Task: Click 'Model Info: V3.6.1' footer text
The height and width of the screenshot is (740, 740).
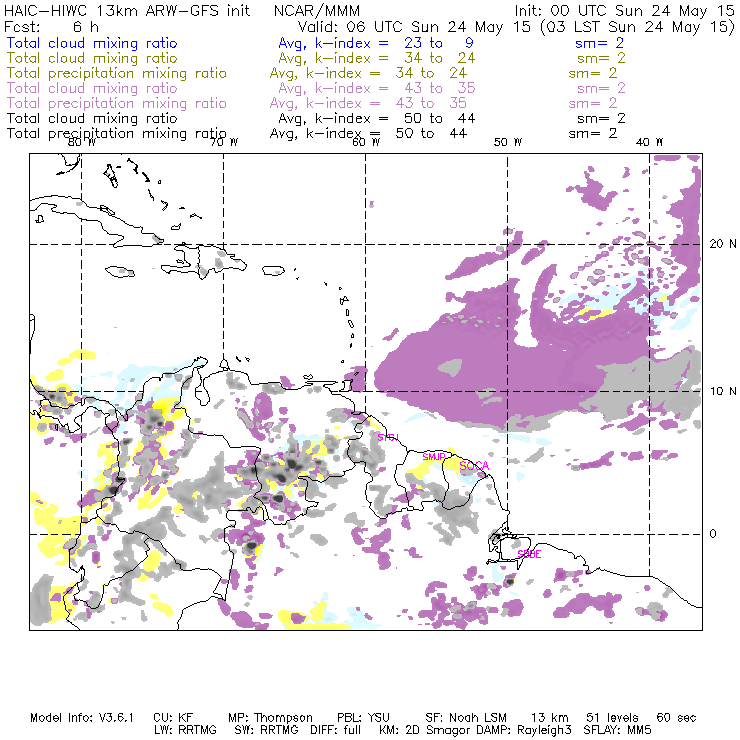Action: click(x=82, y=718)
